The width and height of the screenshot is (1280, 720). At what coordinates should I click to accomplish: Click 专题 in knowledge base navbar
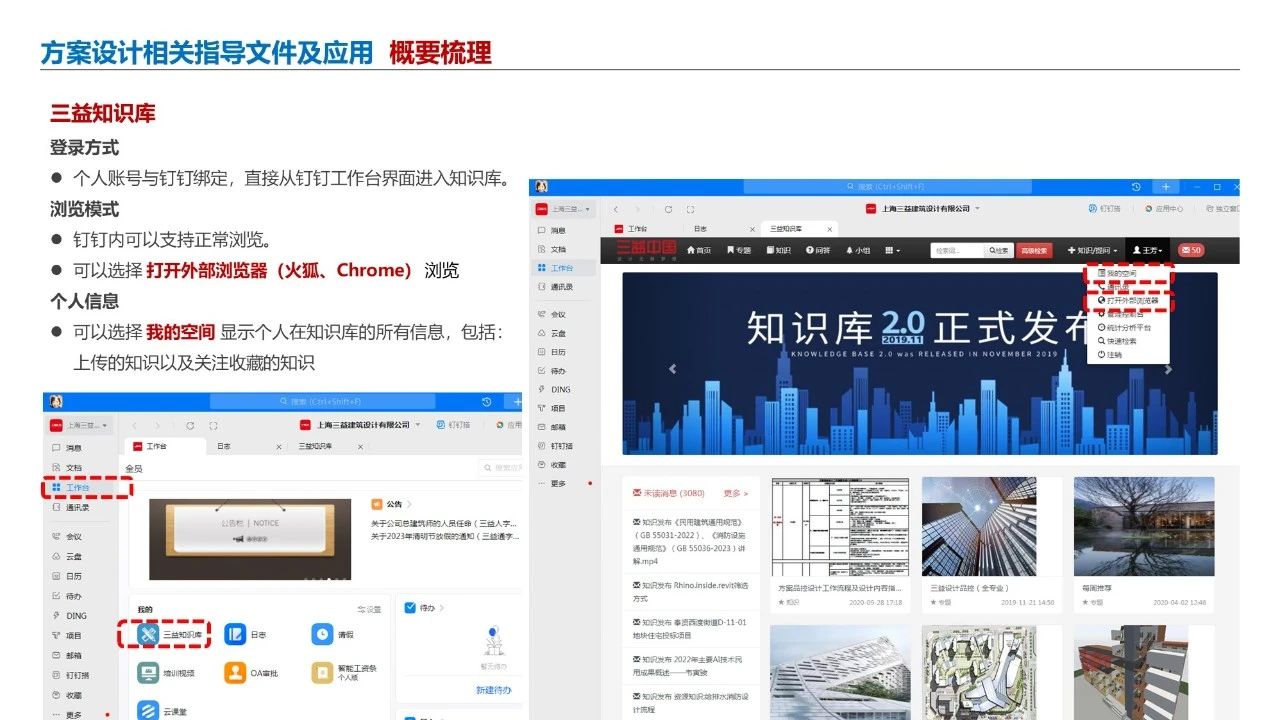click(739, 250)
